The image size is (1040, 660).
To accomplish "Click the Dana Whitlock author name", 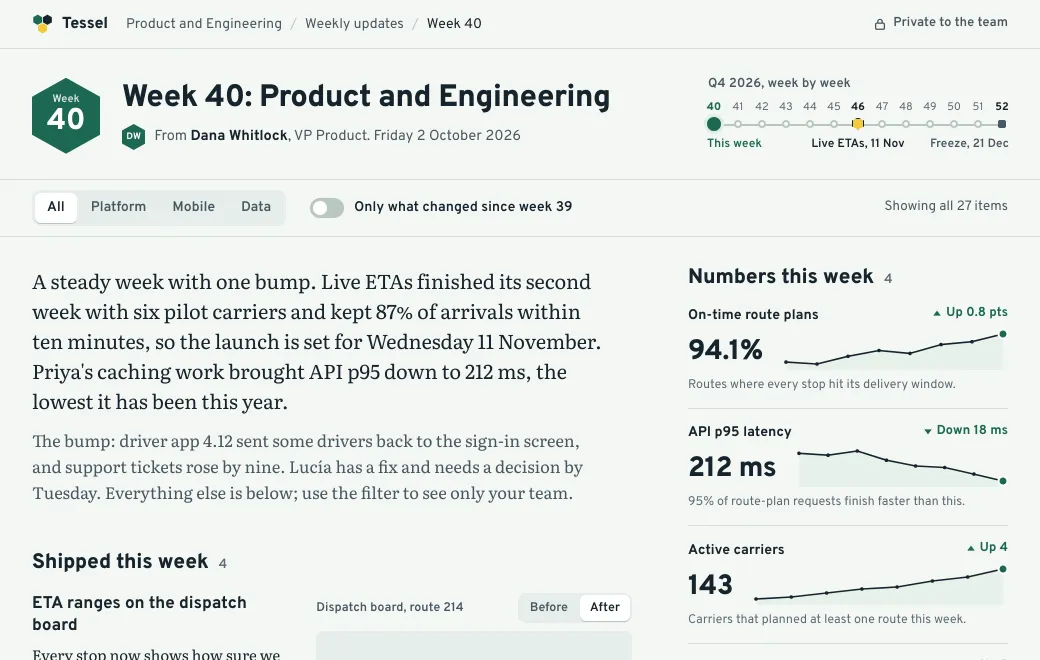I will 239,135.
